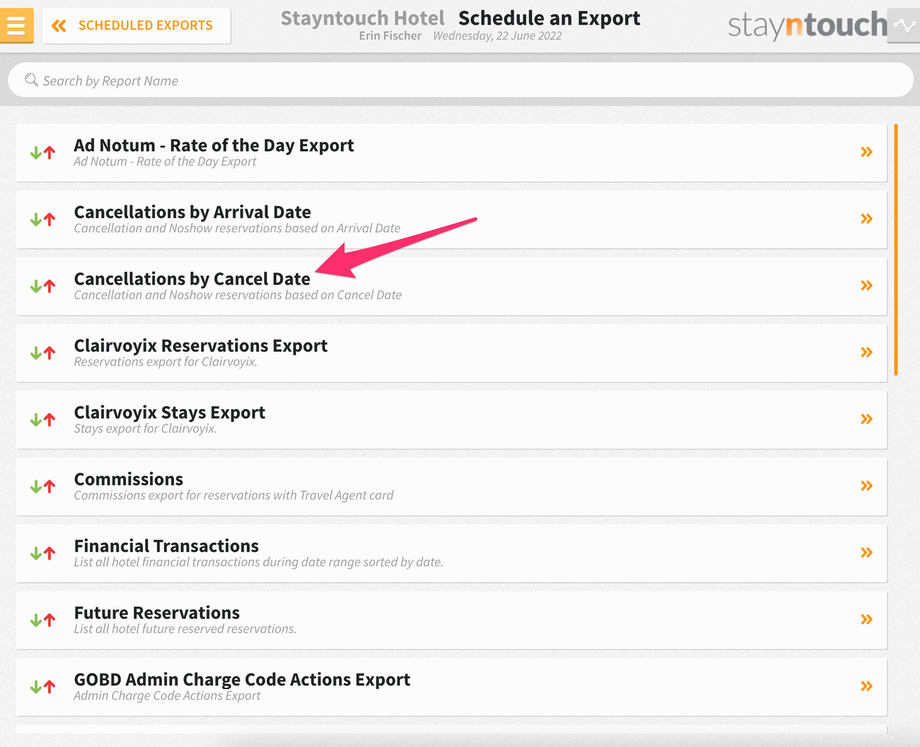
Task: Select Cancellations by Arrival Date title
Action: [x=192, y=212]
